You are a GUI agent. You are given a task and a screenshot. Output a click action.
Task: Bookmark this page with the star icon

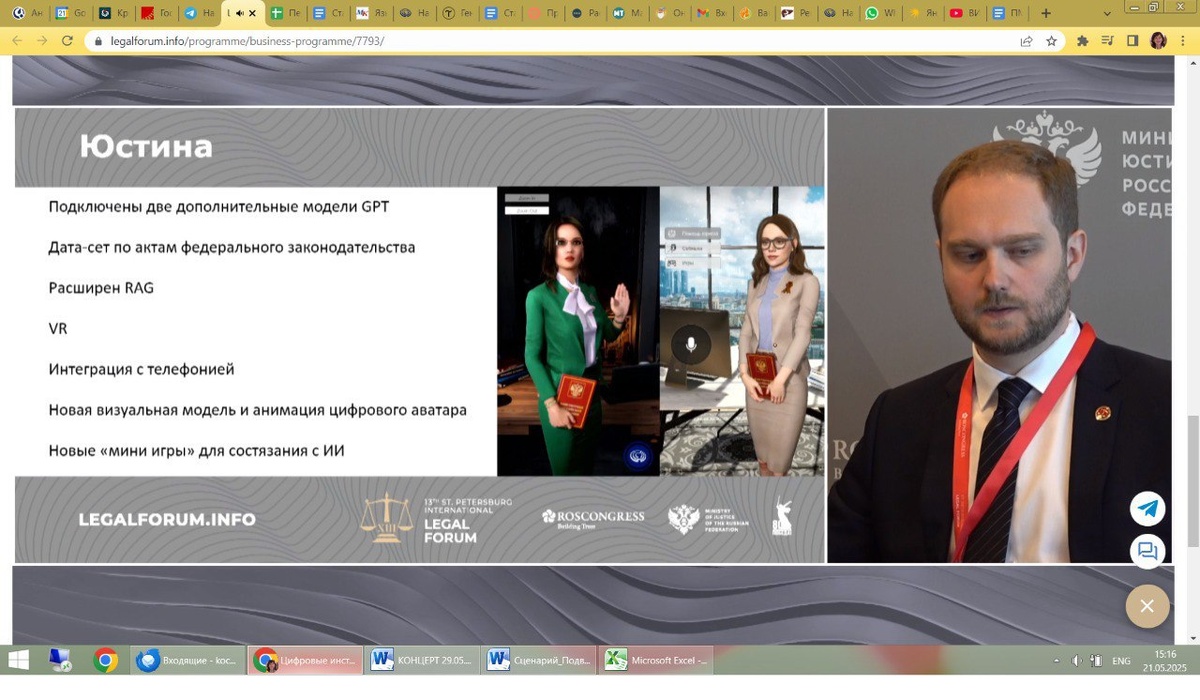tap(1051, 41)
